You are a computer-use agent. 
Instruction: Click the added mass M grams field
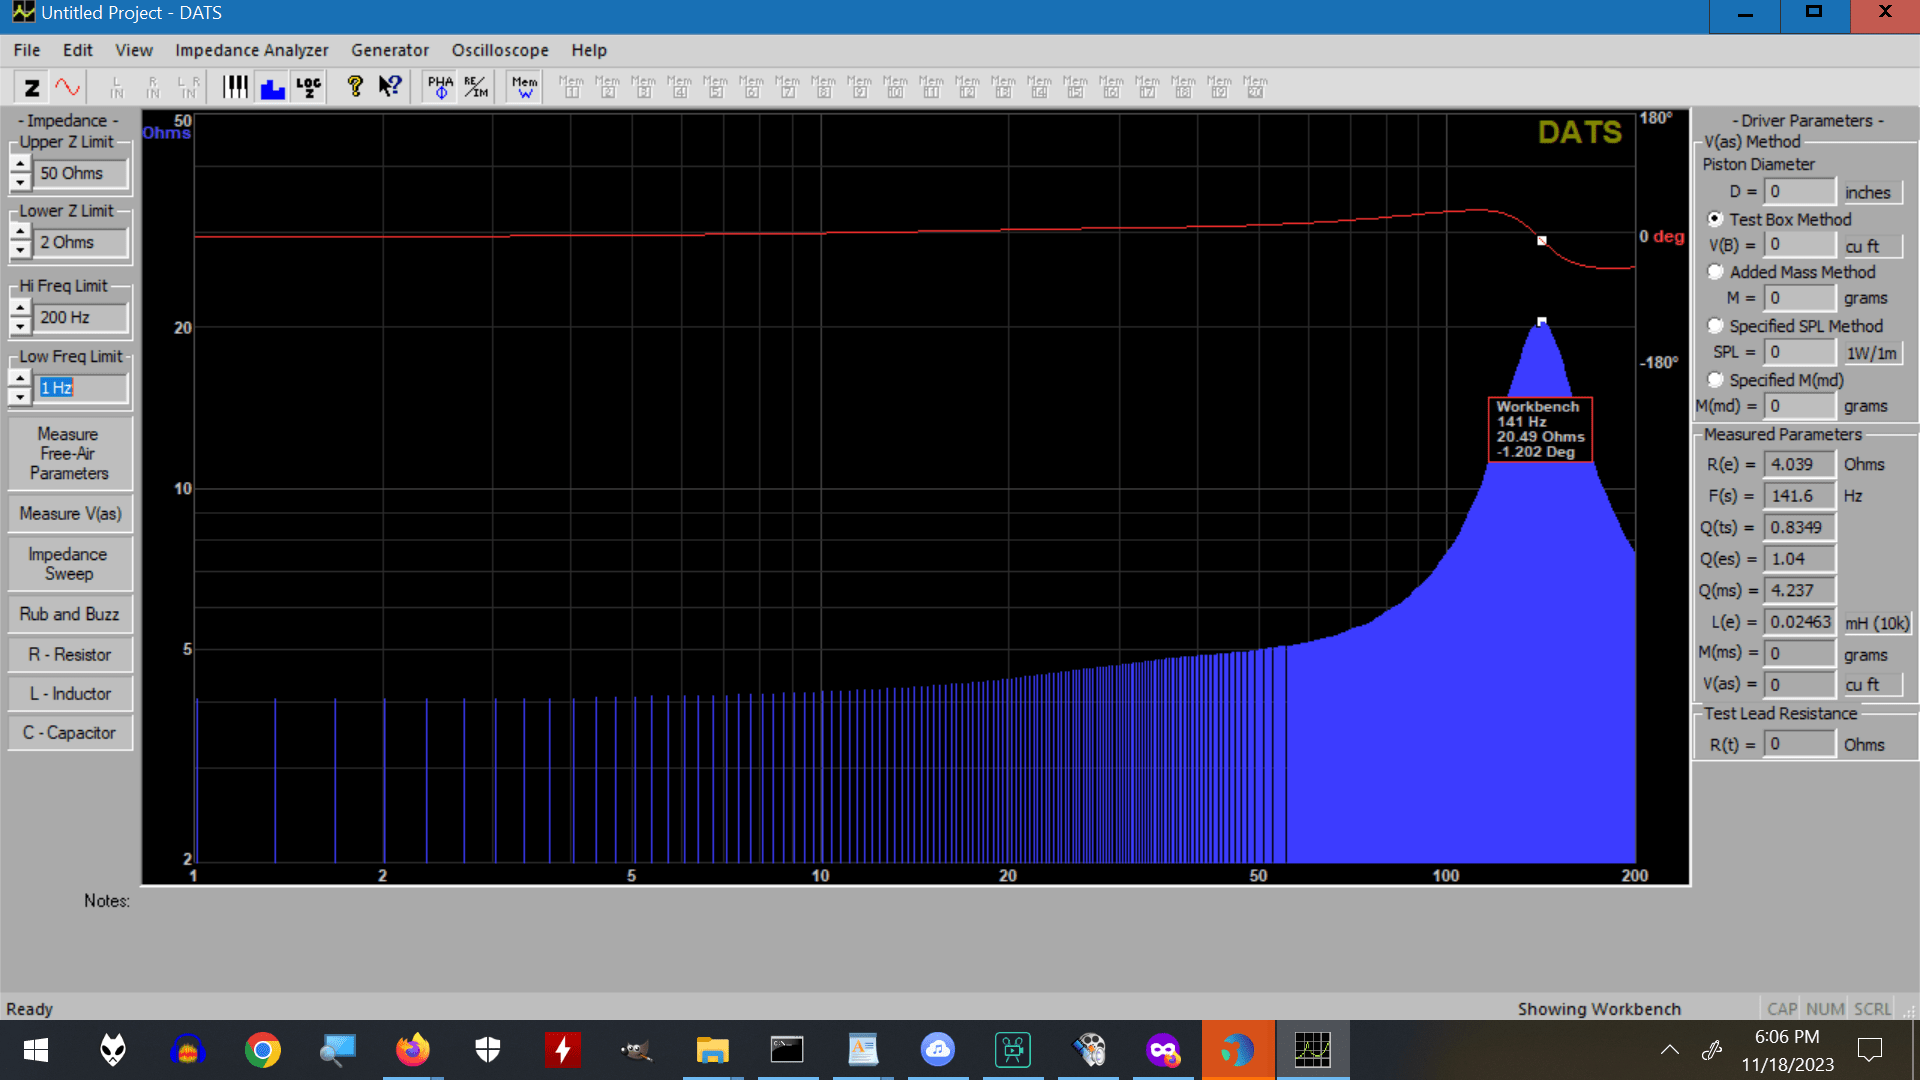(x=1799, y=298)
